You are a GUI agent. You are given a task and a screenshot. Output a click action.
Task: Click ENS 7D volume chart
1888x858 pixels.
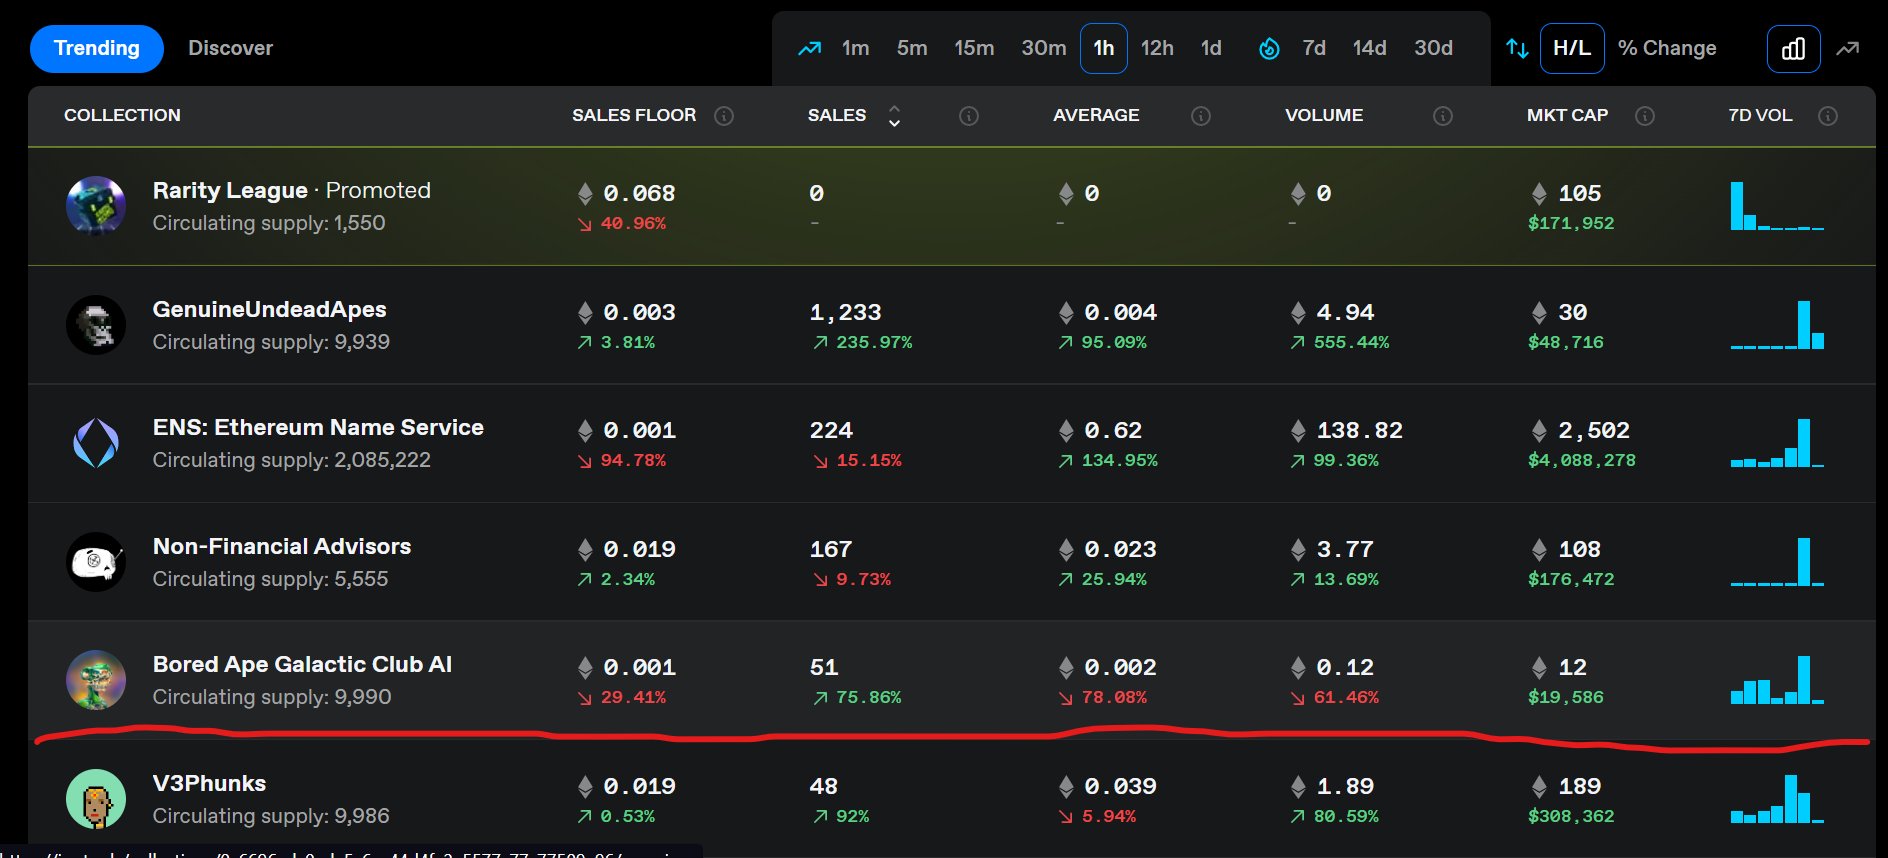[x=1777, y=443]
